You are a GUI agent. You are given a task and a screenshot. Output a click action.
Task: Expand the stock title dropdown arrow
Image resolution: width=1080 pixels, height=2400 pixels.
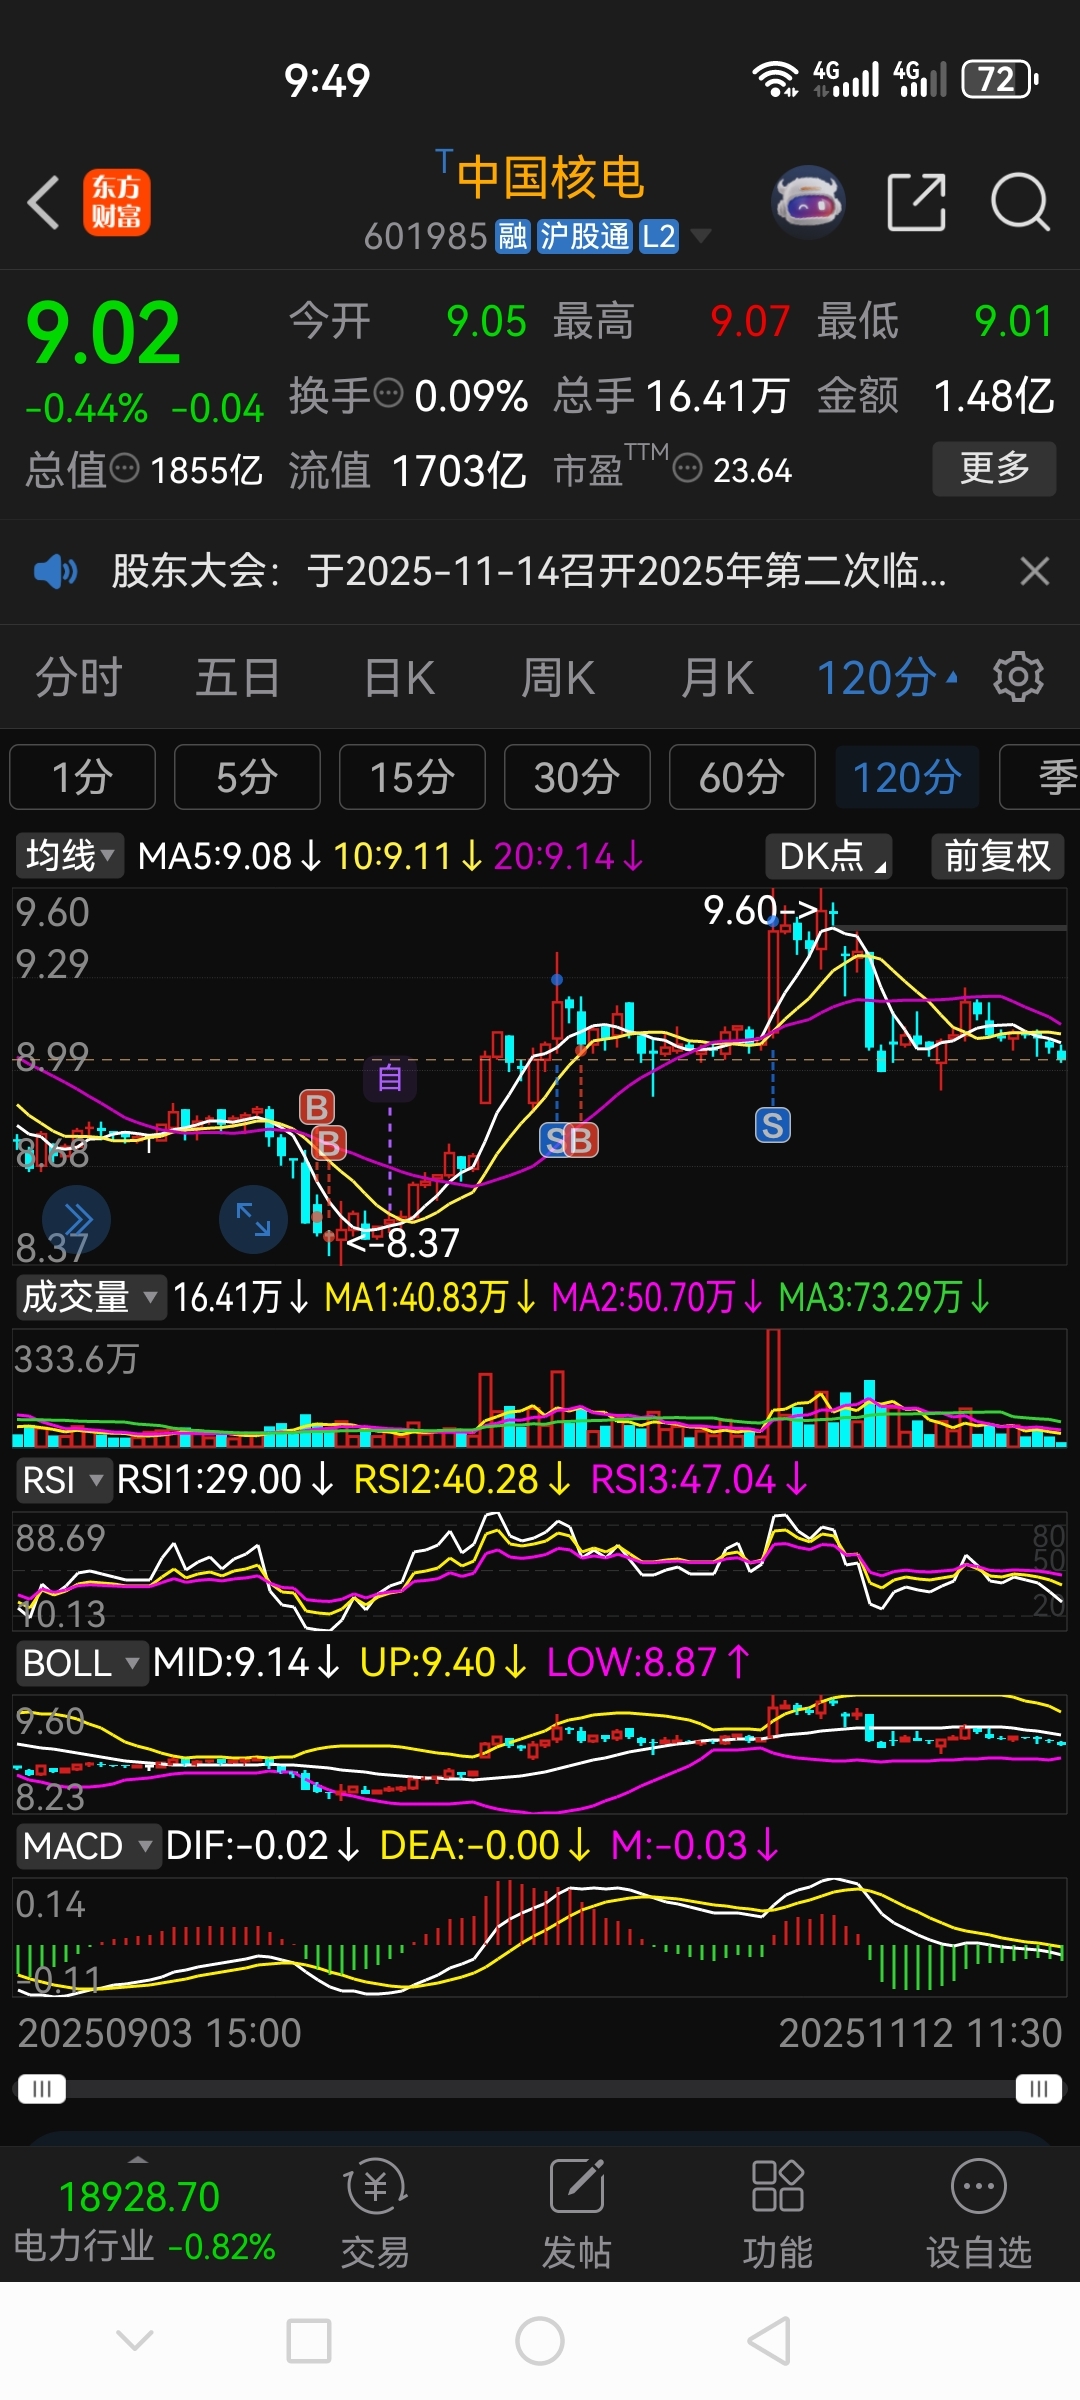[x=700, y=237]
